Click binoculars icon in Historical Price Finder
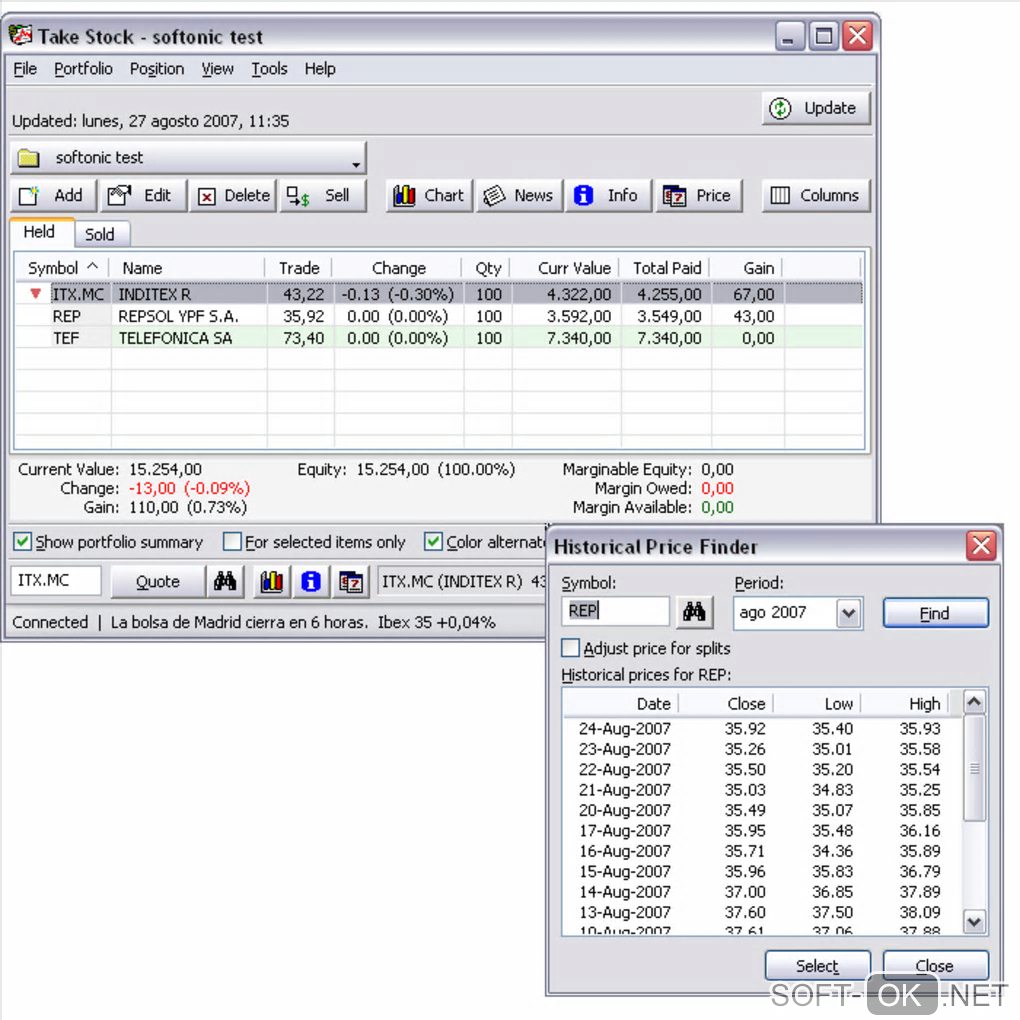The width and height of the screenshot is (1020, 1020). point(694,612)
